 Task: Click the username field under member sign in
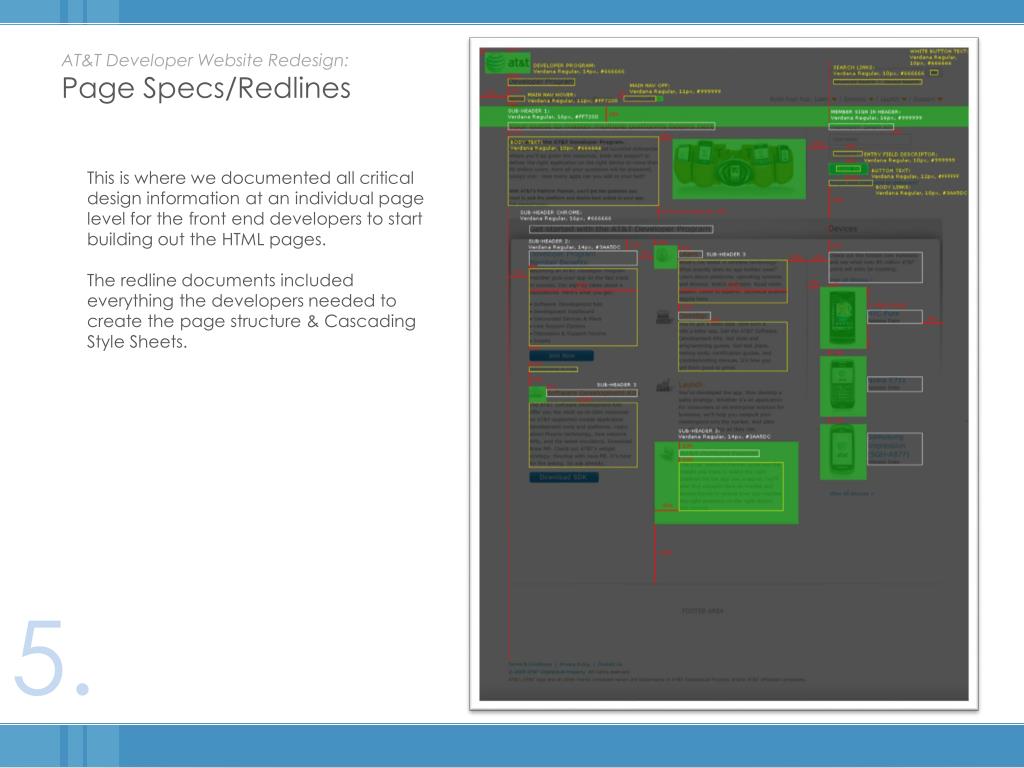point(870,140)
